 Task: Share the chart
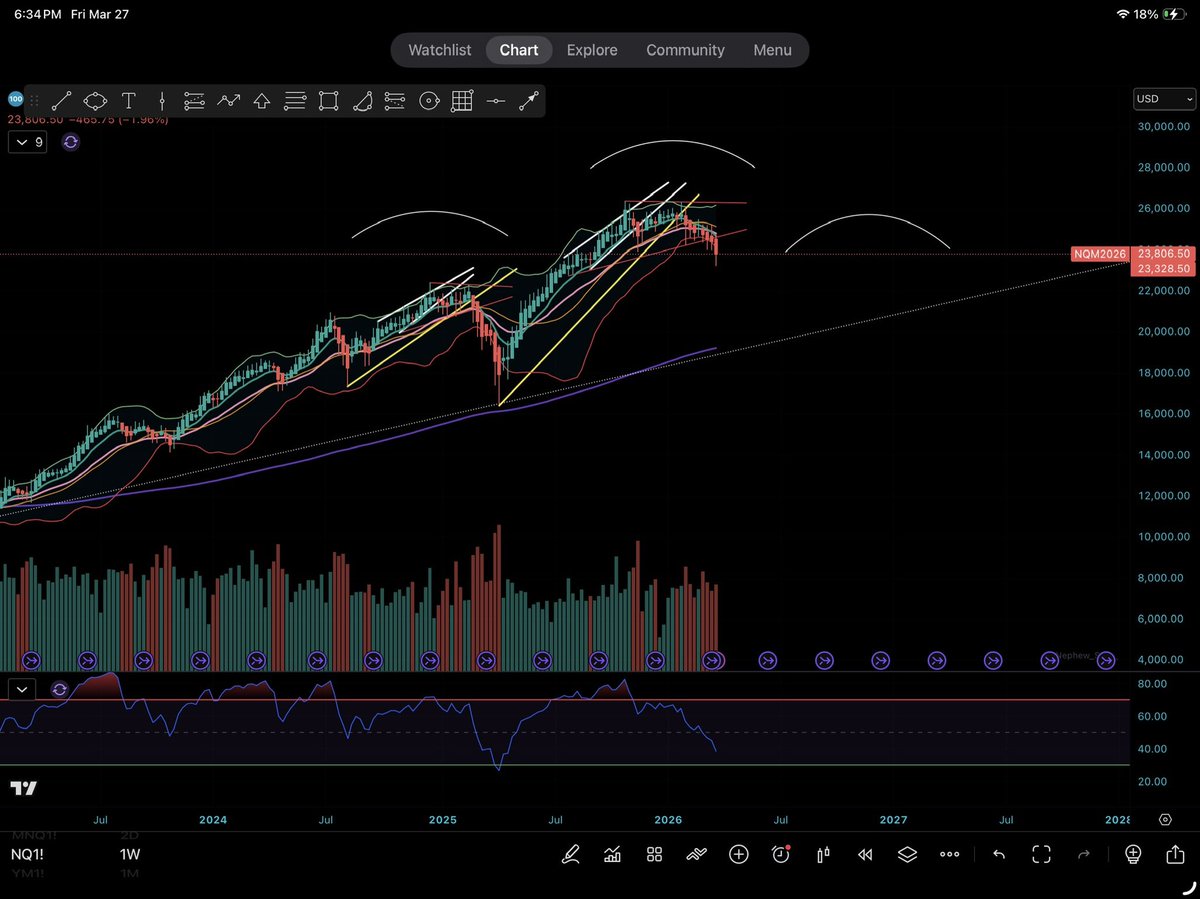pos(1175,854)
